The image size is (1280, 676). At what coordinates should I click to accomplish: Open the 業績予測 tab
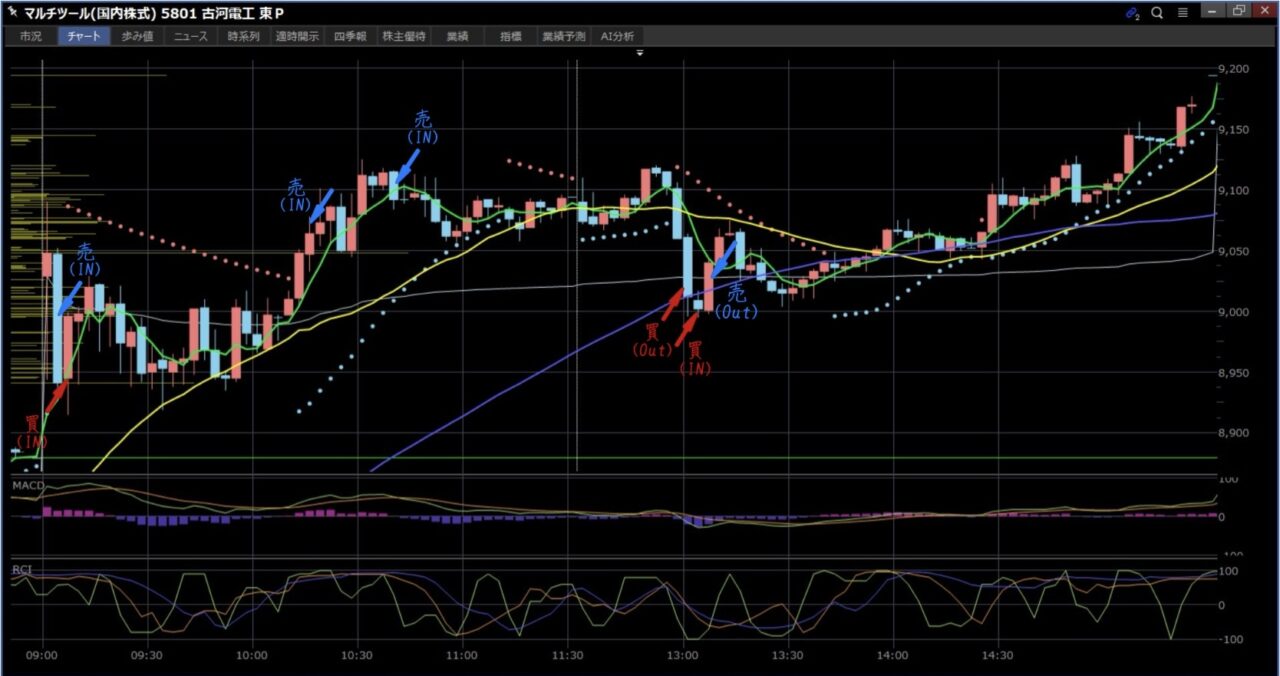tap(563, 36)
